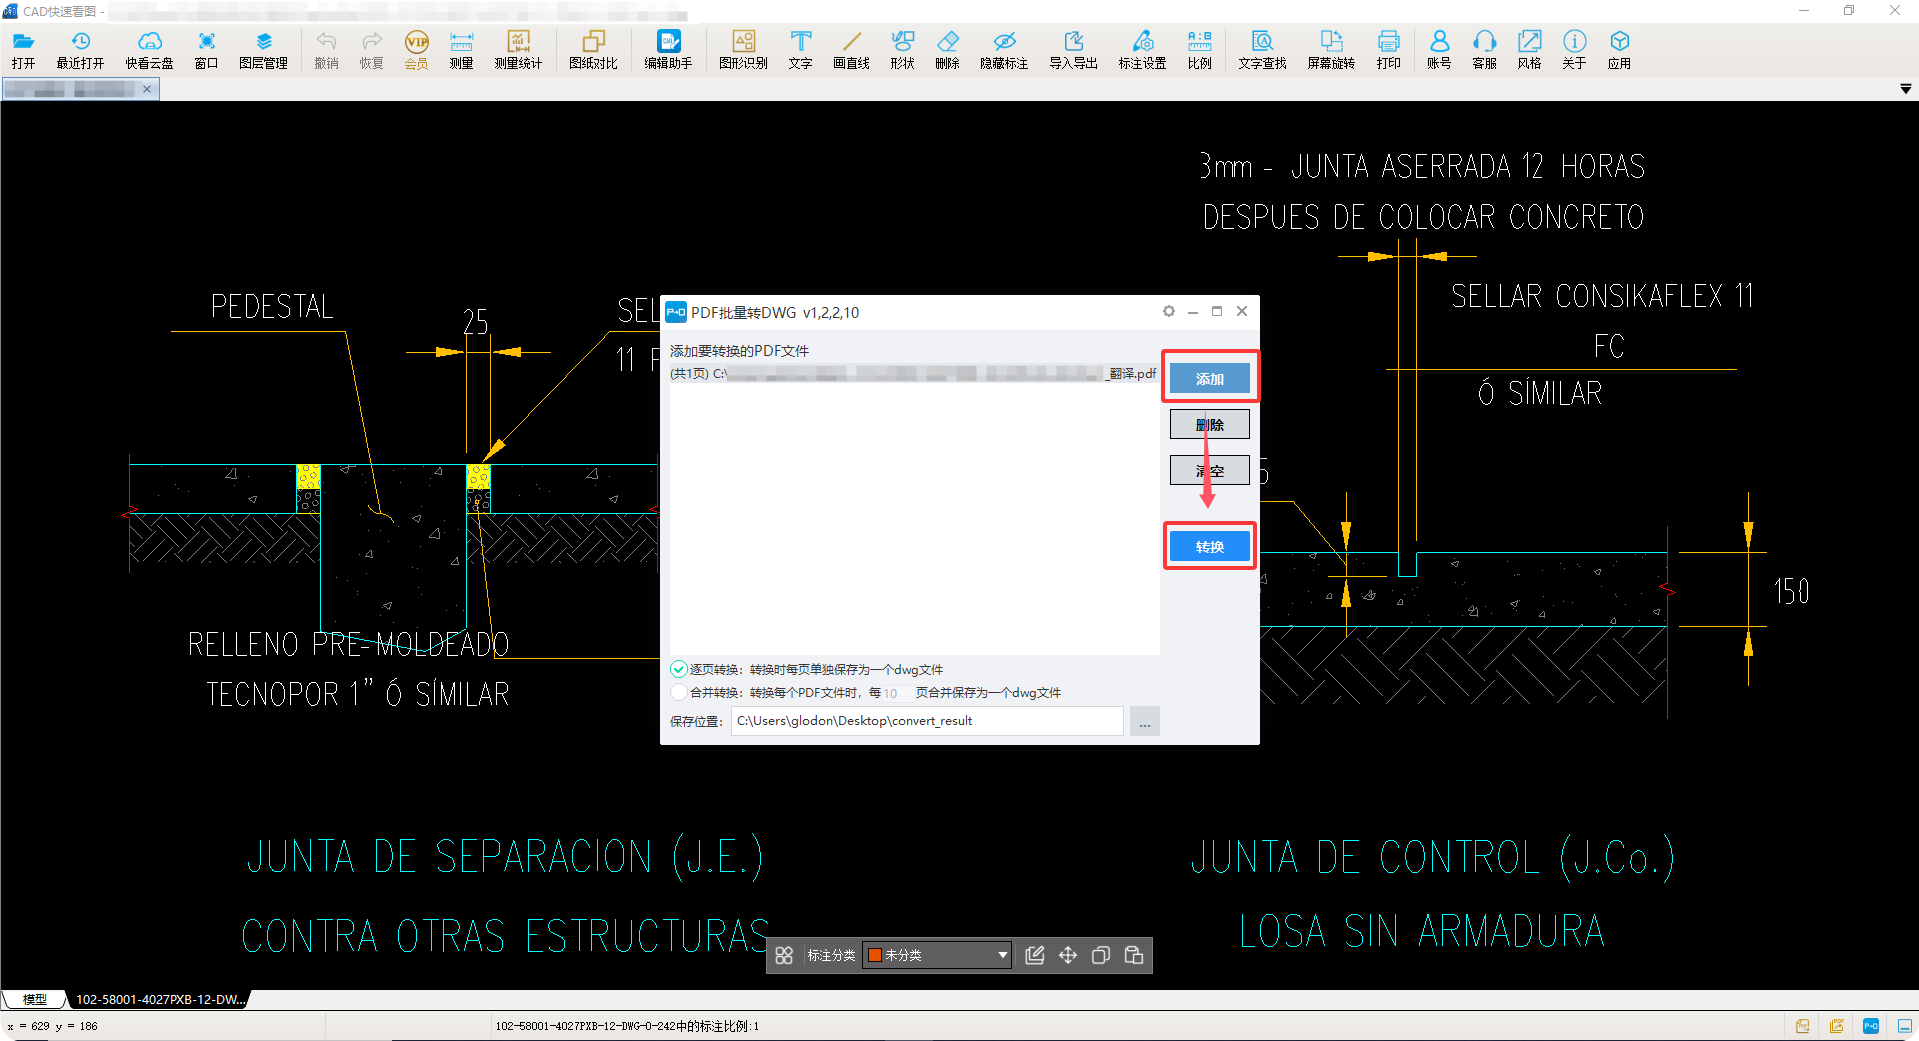This screenshot has height=1041, width=1919.
Task: Select the 图纸对比 drawing compare tool
Action: [593, 49]
